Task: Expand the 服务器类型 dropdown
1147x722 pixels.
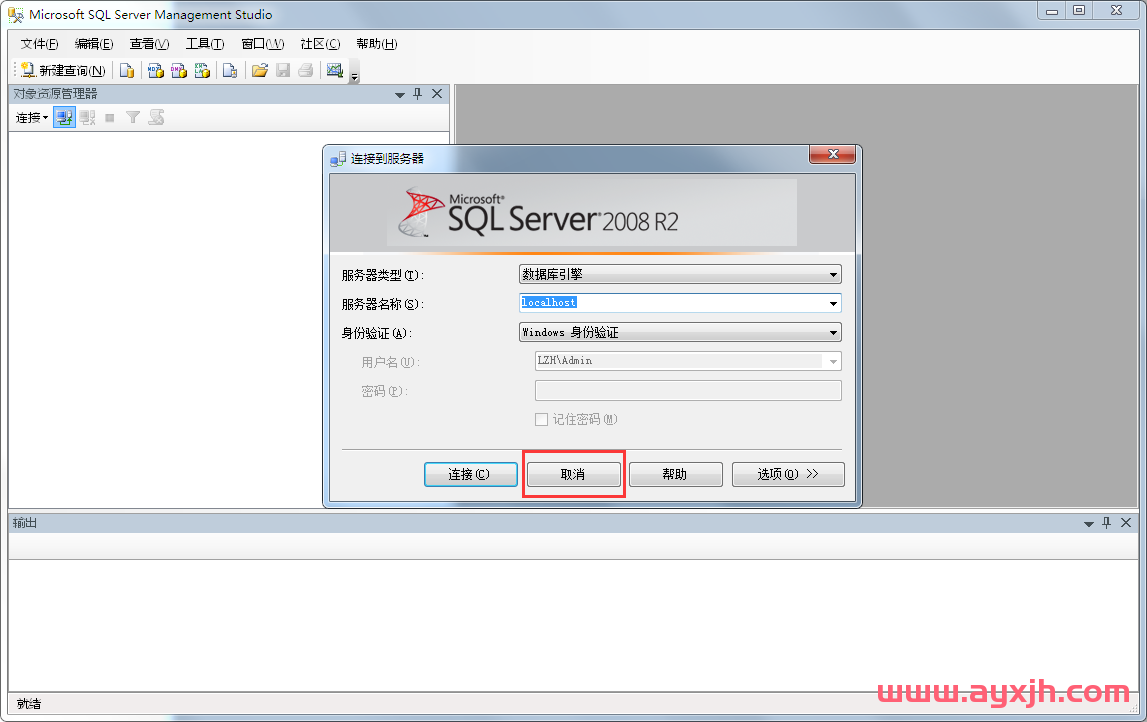Action: pyautogui.click(x=680, y=274)
